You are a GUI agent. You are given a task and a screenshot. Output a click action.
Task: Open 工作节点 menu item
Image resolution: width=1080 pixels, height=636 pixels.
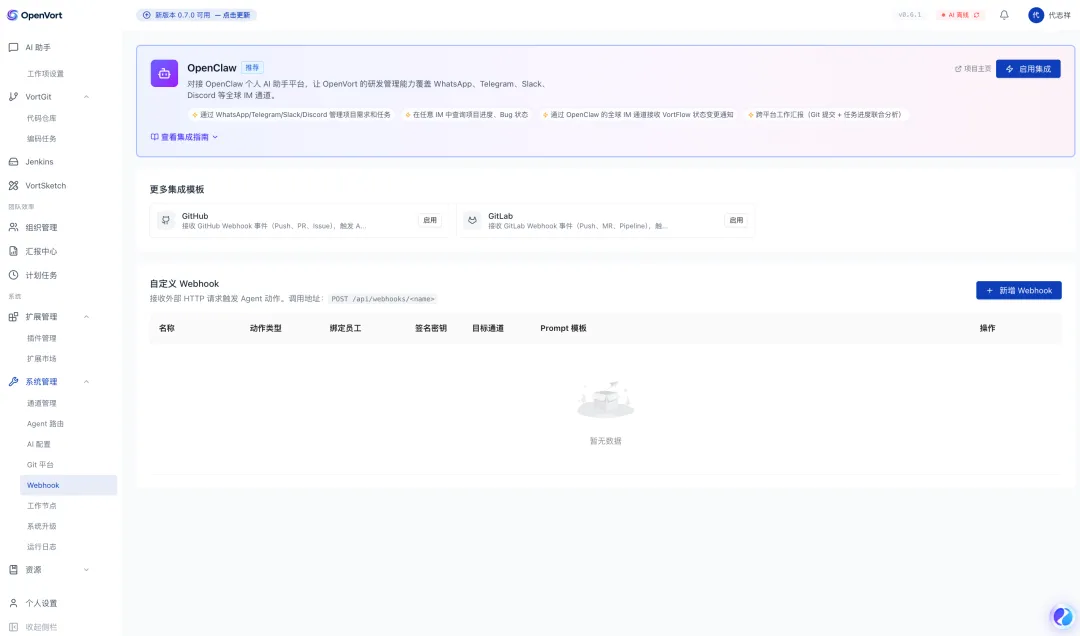tap(41, 506)
